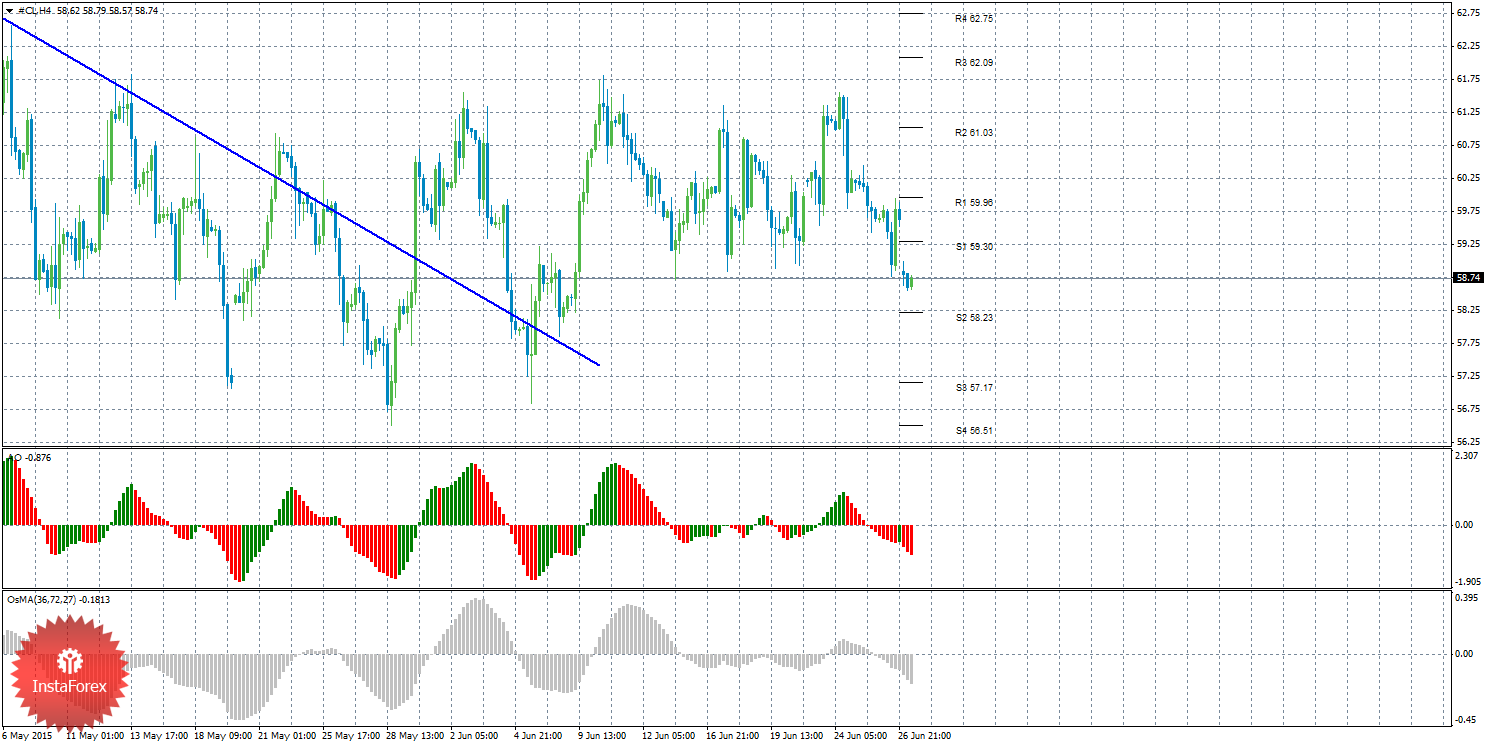1491x744 pixels.
Task: Open the chart menu arrow beside #CL,H4
Action: pyautogui.click(x=9, y=10)
